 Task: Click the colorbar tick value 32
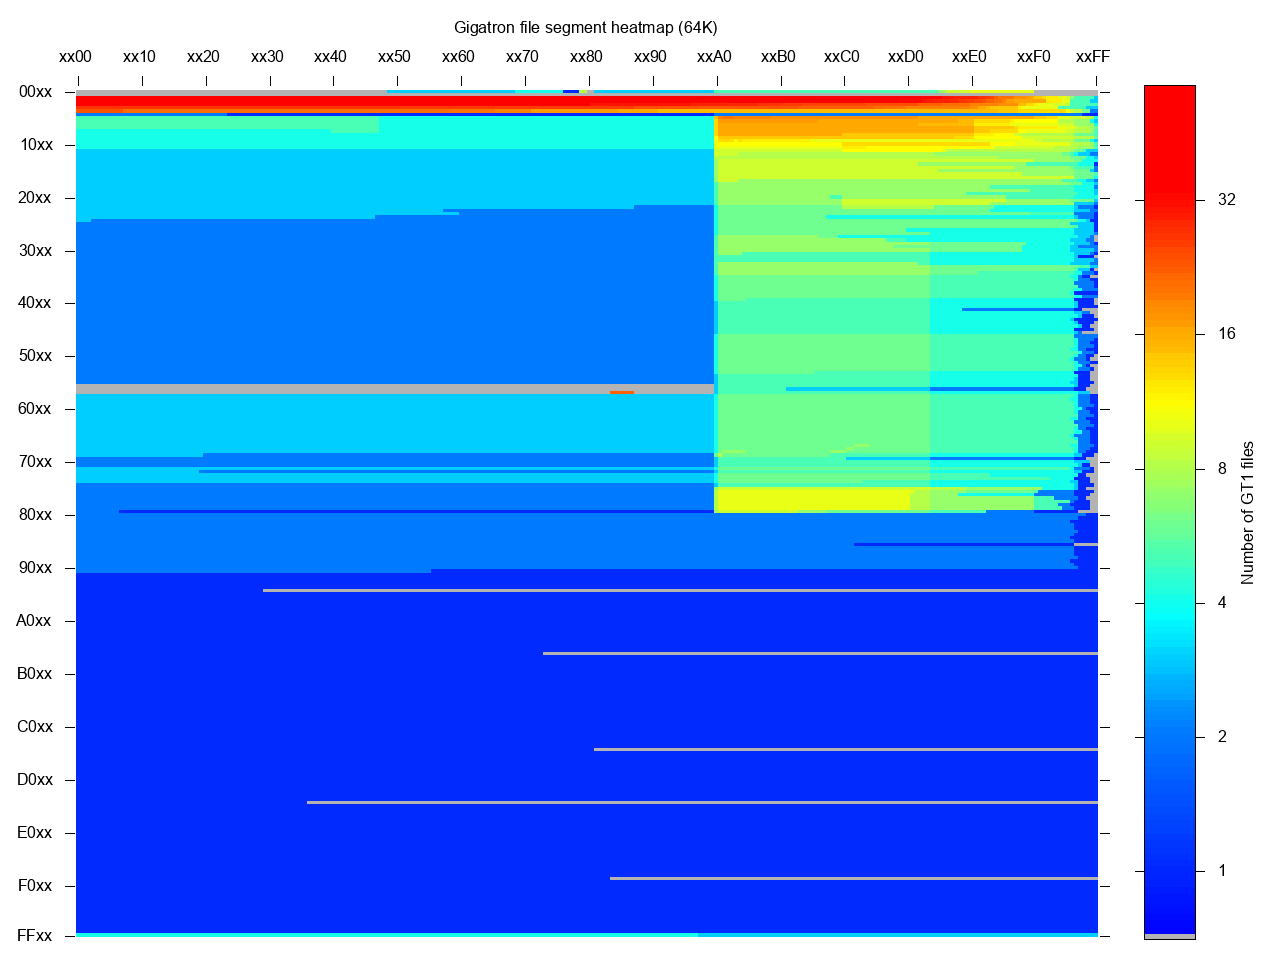click(x=1227, y=200)
